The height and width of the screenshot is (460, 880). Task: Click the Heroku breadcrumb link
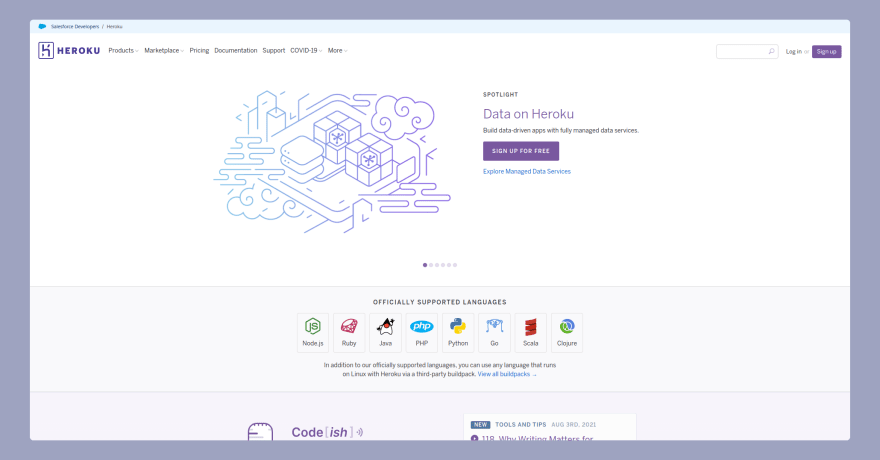[114, 26]
